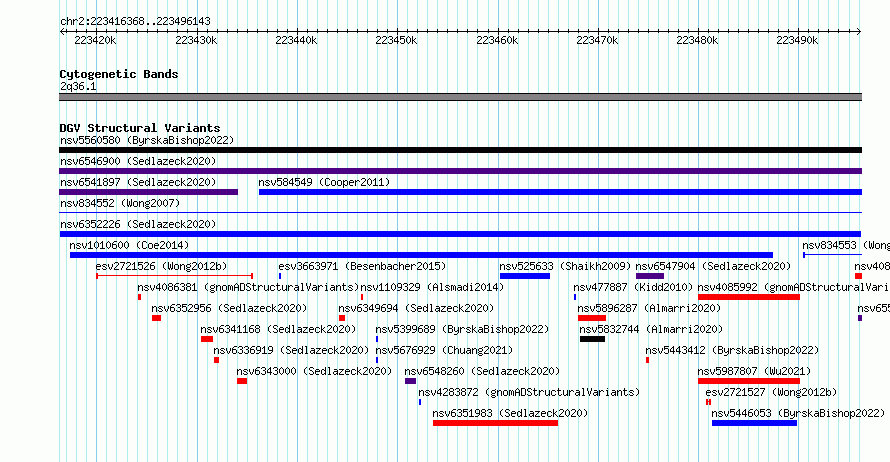890x462 pixels.
Task: Click the 223450k ruler tick label
Action: click(396, 40)
